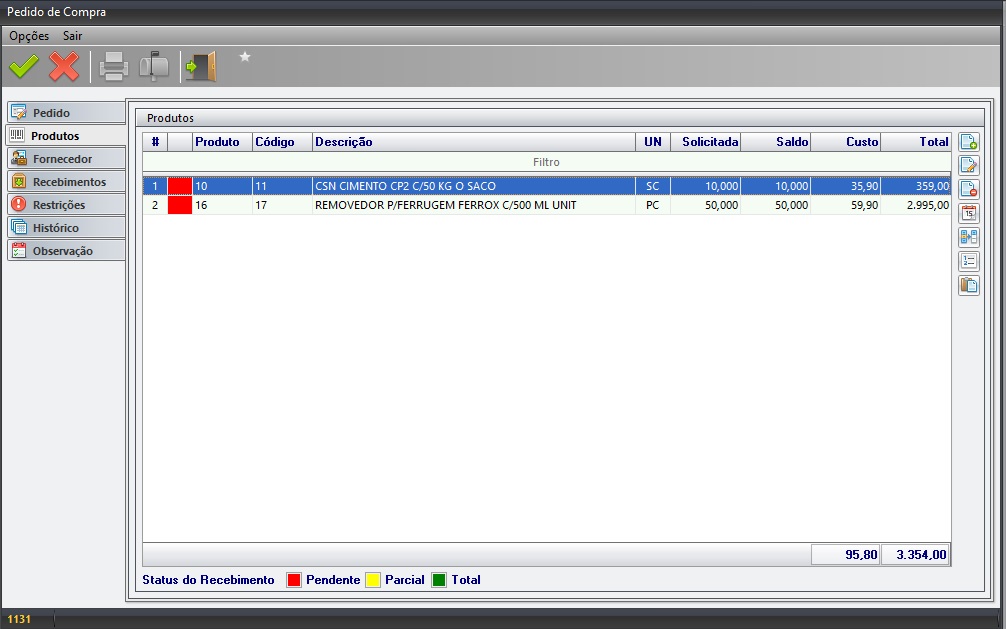1006x629 pixels.
Task: Switch to the Fornecedor tab
Action: click(x=66, y=159)
